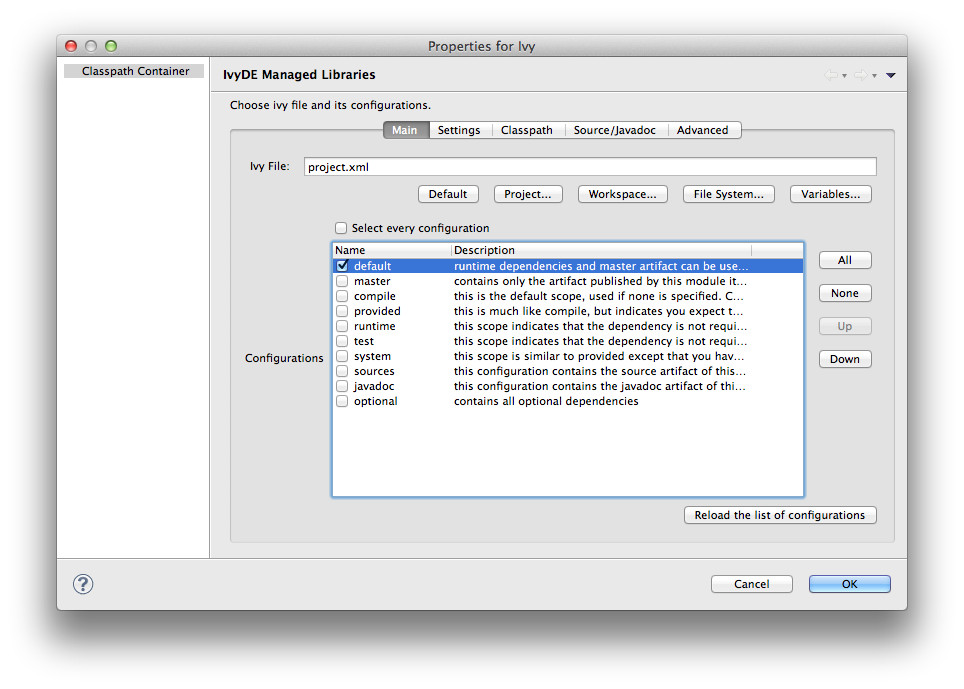Uncheck the default configuration checkbox
The width and height of the screenshot is (964, 689).
(342, 266)
